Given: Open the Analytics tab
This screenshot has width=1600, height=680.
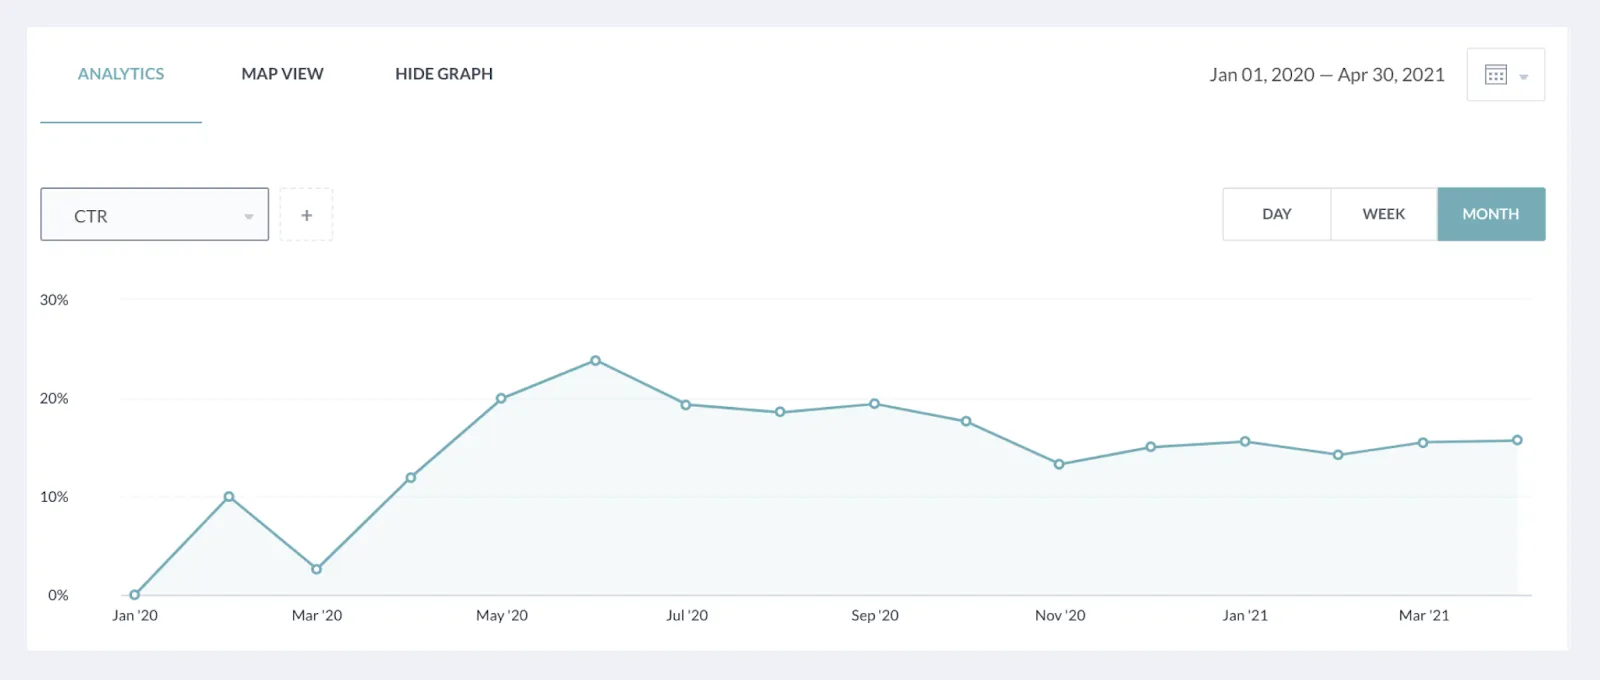Looking at the screenshot, I should click(121, 74).
